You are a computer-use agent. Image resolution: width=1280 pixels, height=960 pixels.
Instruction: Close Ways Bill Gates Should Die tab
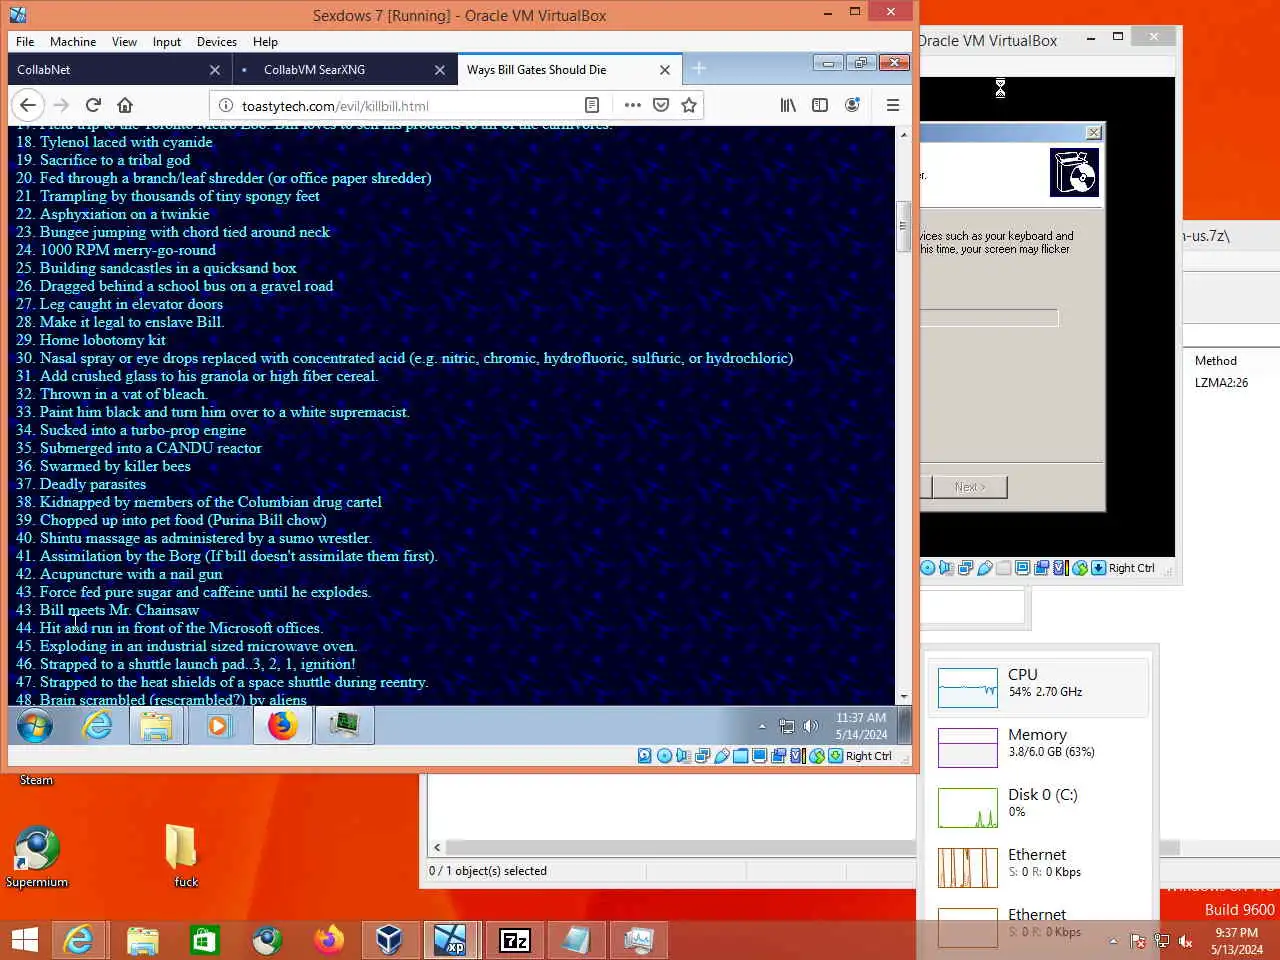[665, 70]
